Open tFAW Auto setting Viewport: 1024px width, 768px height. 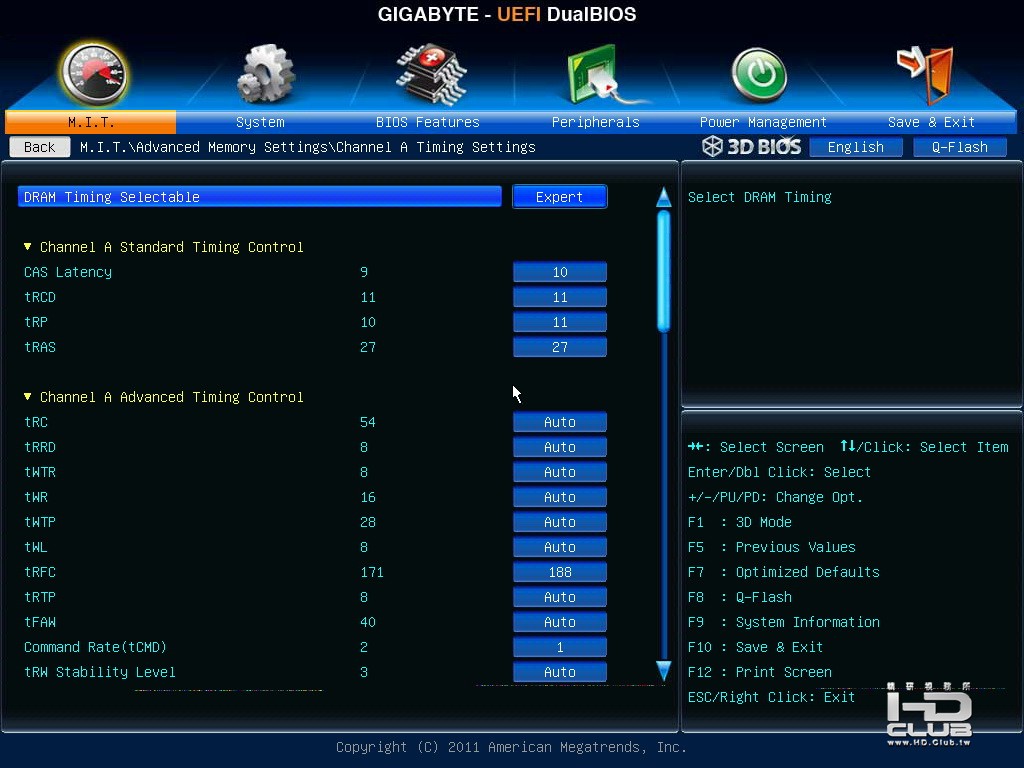coord(560,622)
